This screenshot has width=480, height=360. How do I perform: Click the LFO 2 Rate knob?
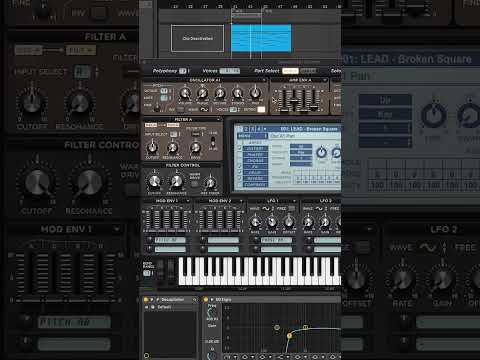(308, 222)
